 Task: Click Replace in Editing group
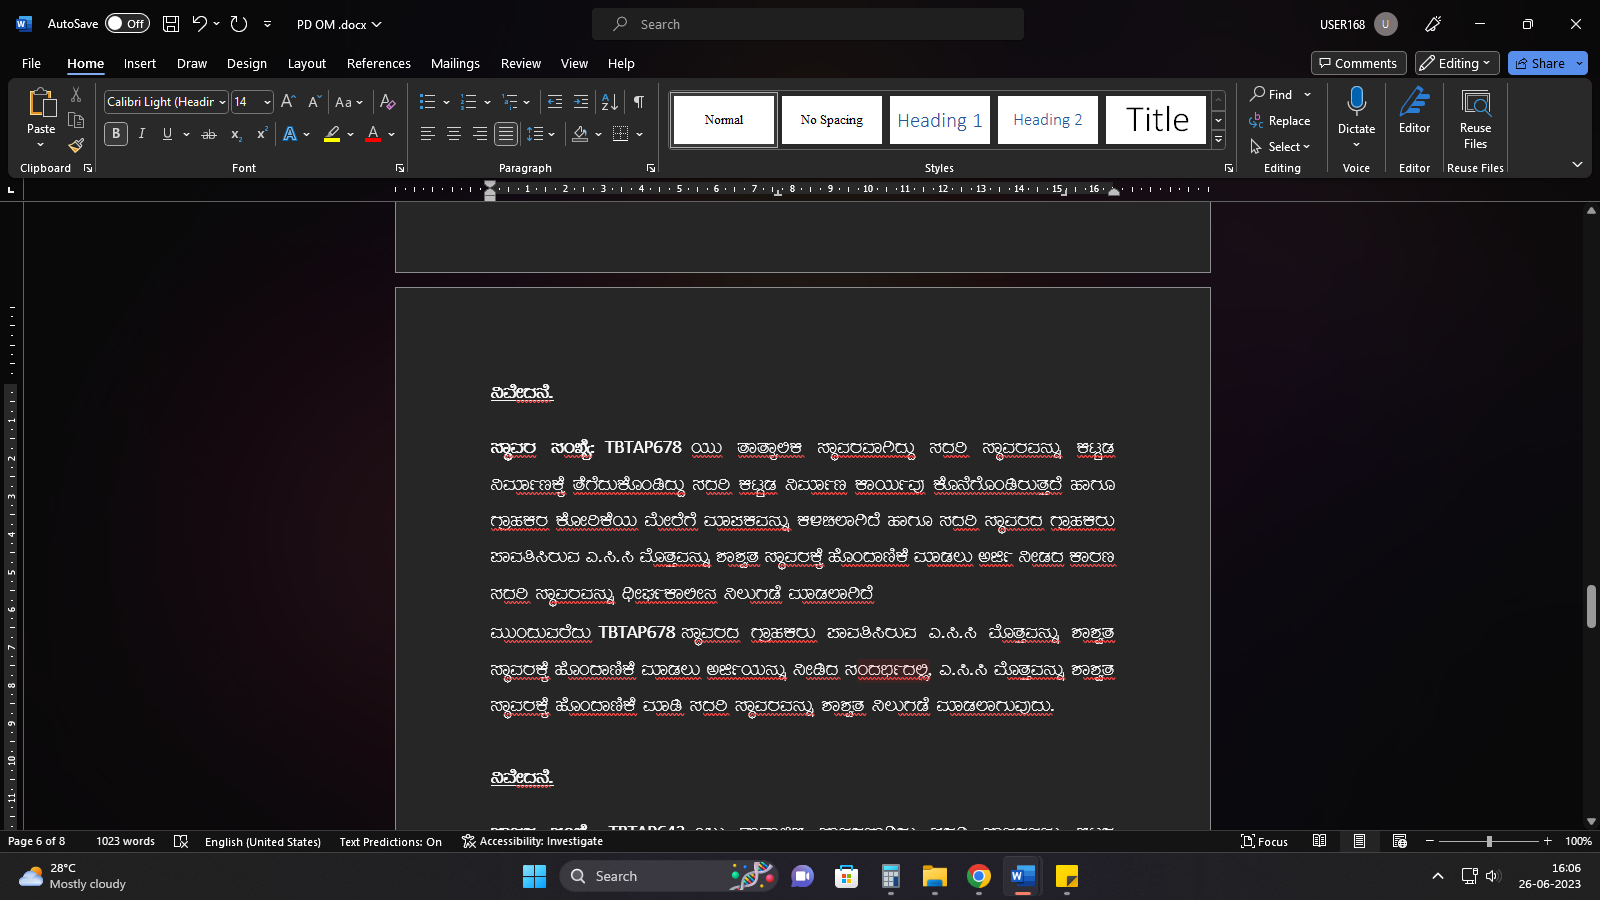(1280, 121)
